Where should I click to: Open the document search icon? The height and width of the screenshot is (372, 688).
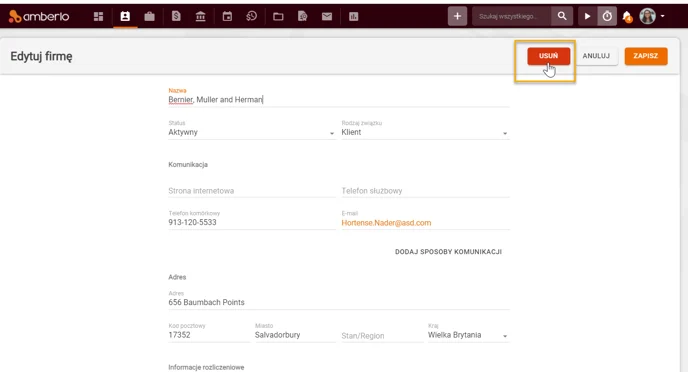coord(302,16)
